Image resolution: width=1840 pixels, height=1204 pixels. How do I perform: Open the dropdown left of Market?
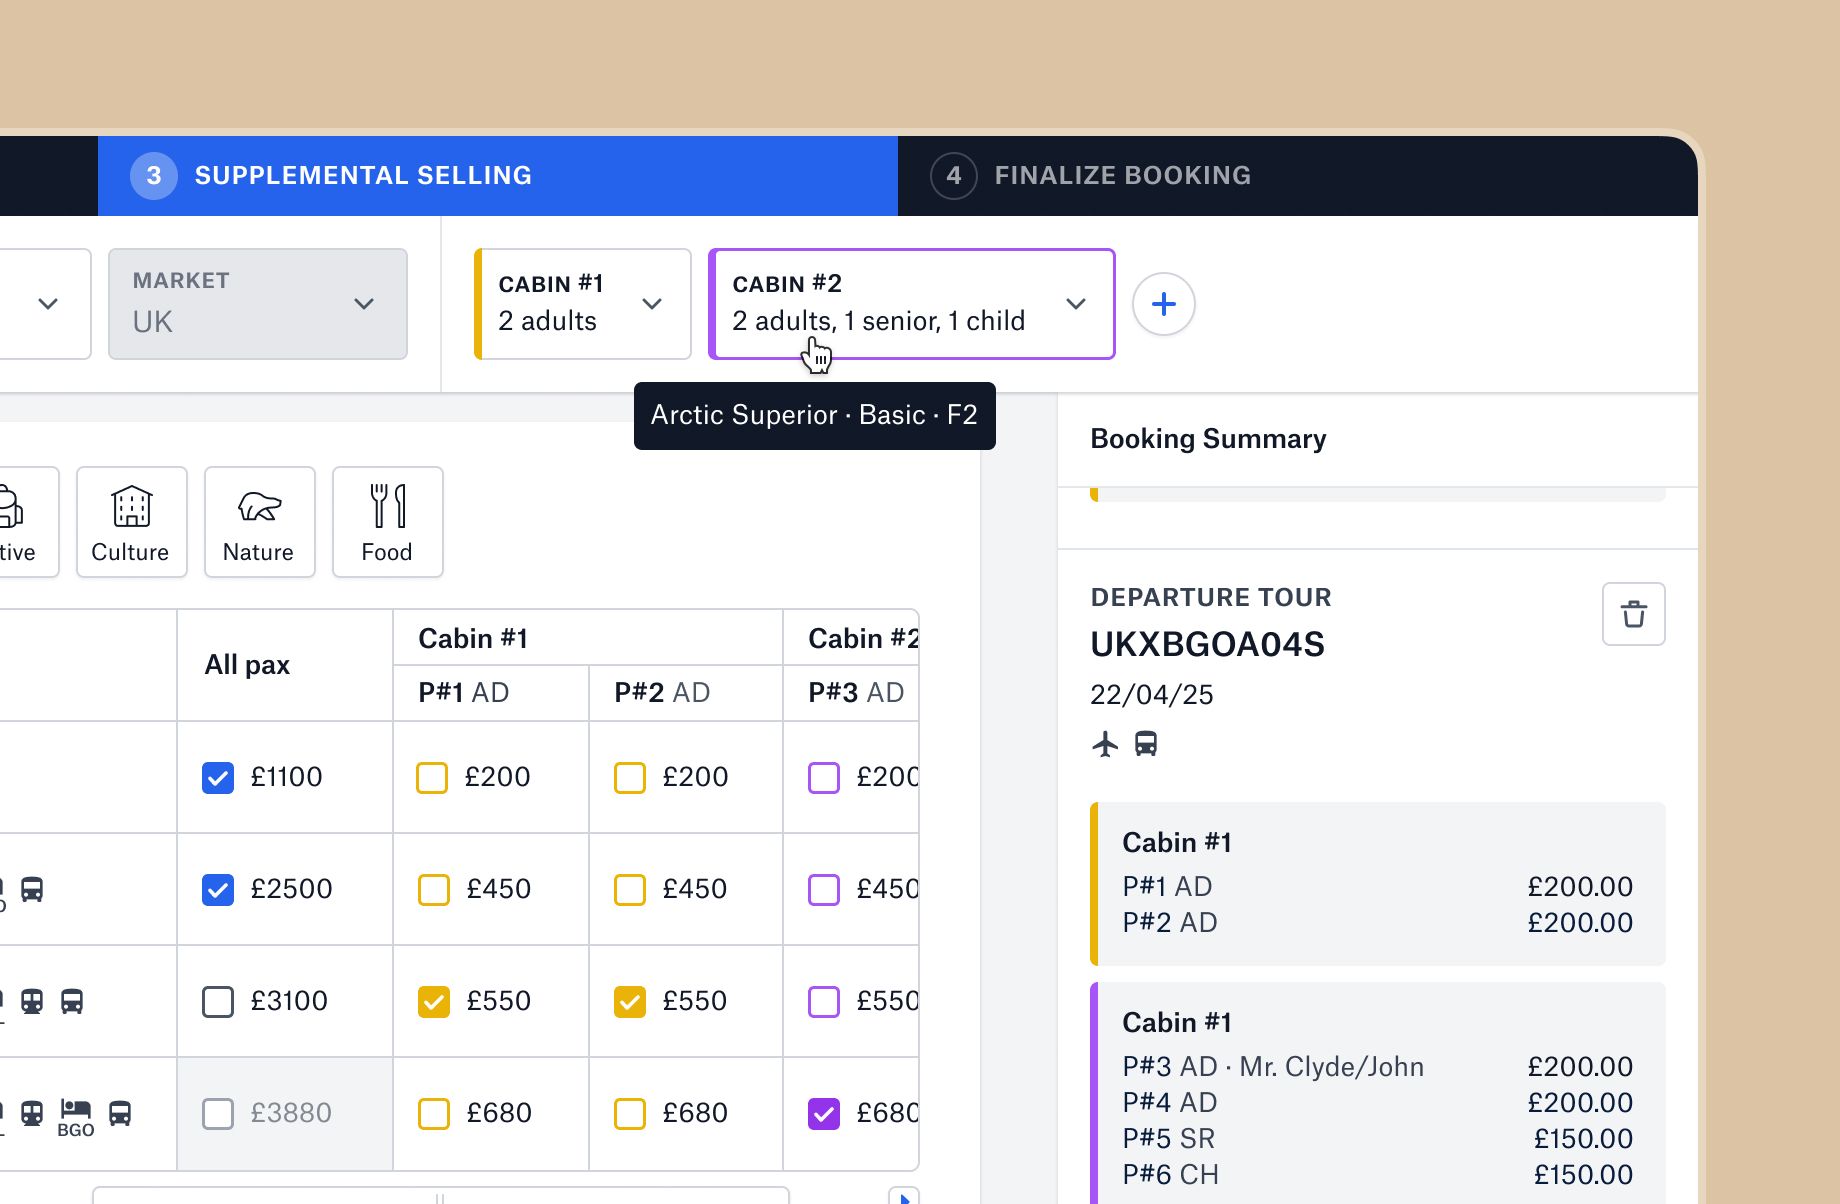[x=45, y=304]
